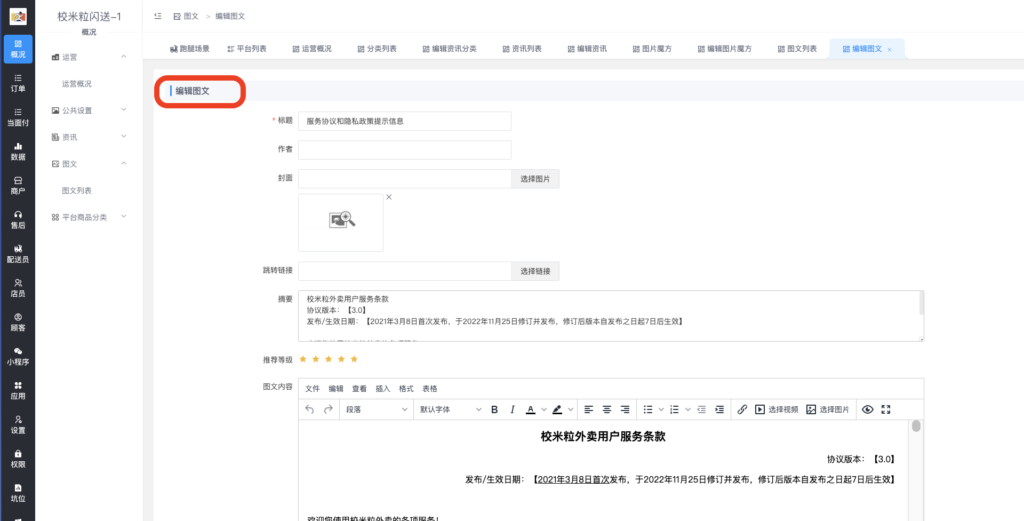The width and height of the screenshot is (1024, 521).
Task: Open the bullet list style dropdown arrow
Action: click(661, 409)
